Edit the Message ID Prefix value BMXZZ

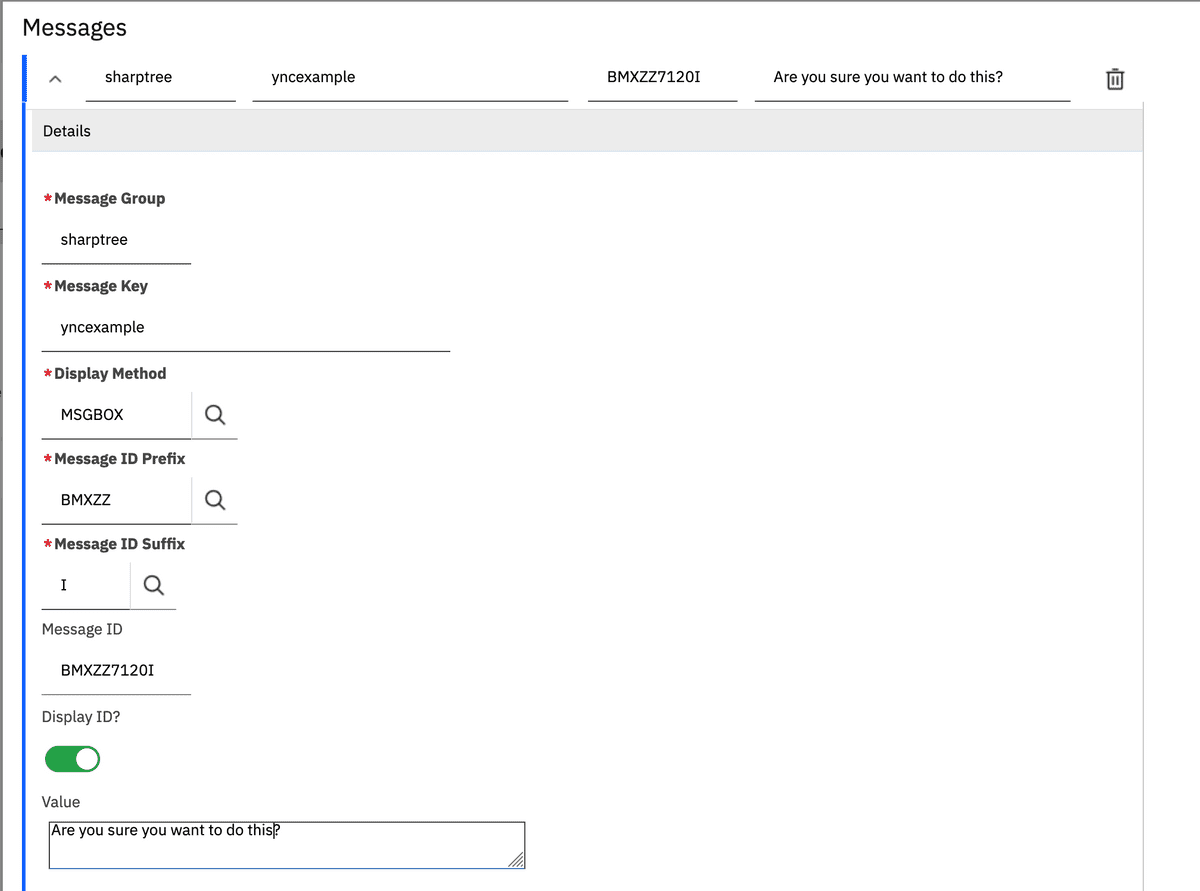[x=110, y=499]
